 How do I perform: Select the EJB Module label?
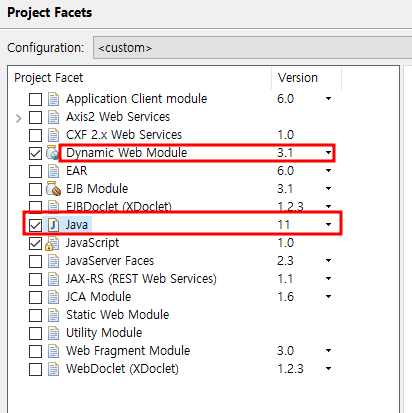(97, 189)
